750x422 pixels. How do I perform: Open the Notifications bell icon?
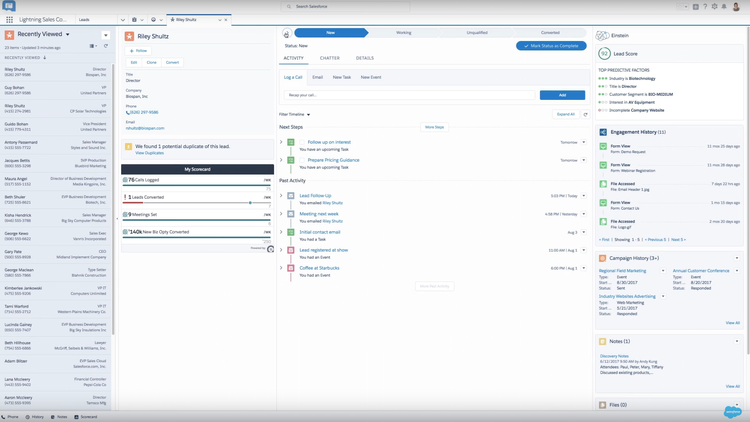(x=724, y=7)
